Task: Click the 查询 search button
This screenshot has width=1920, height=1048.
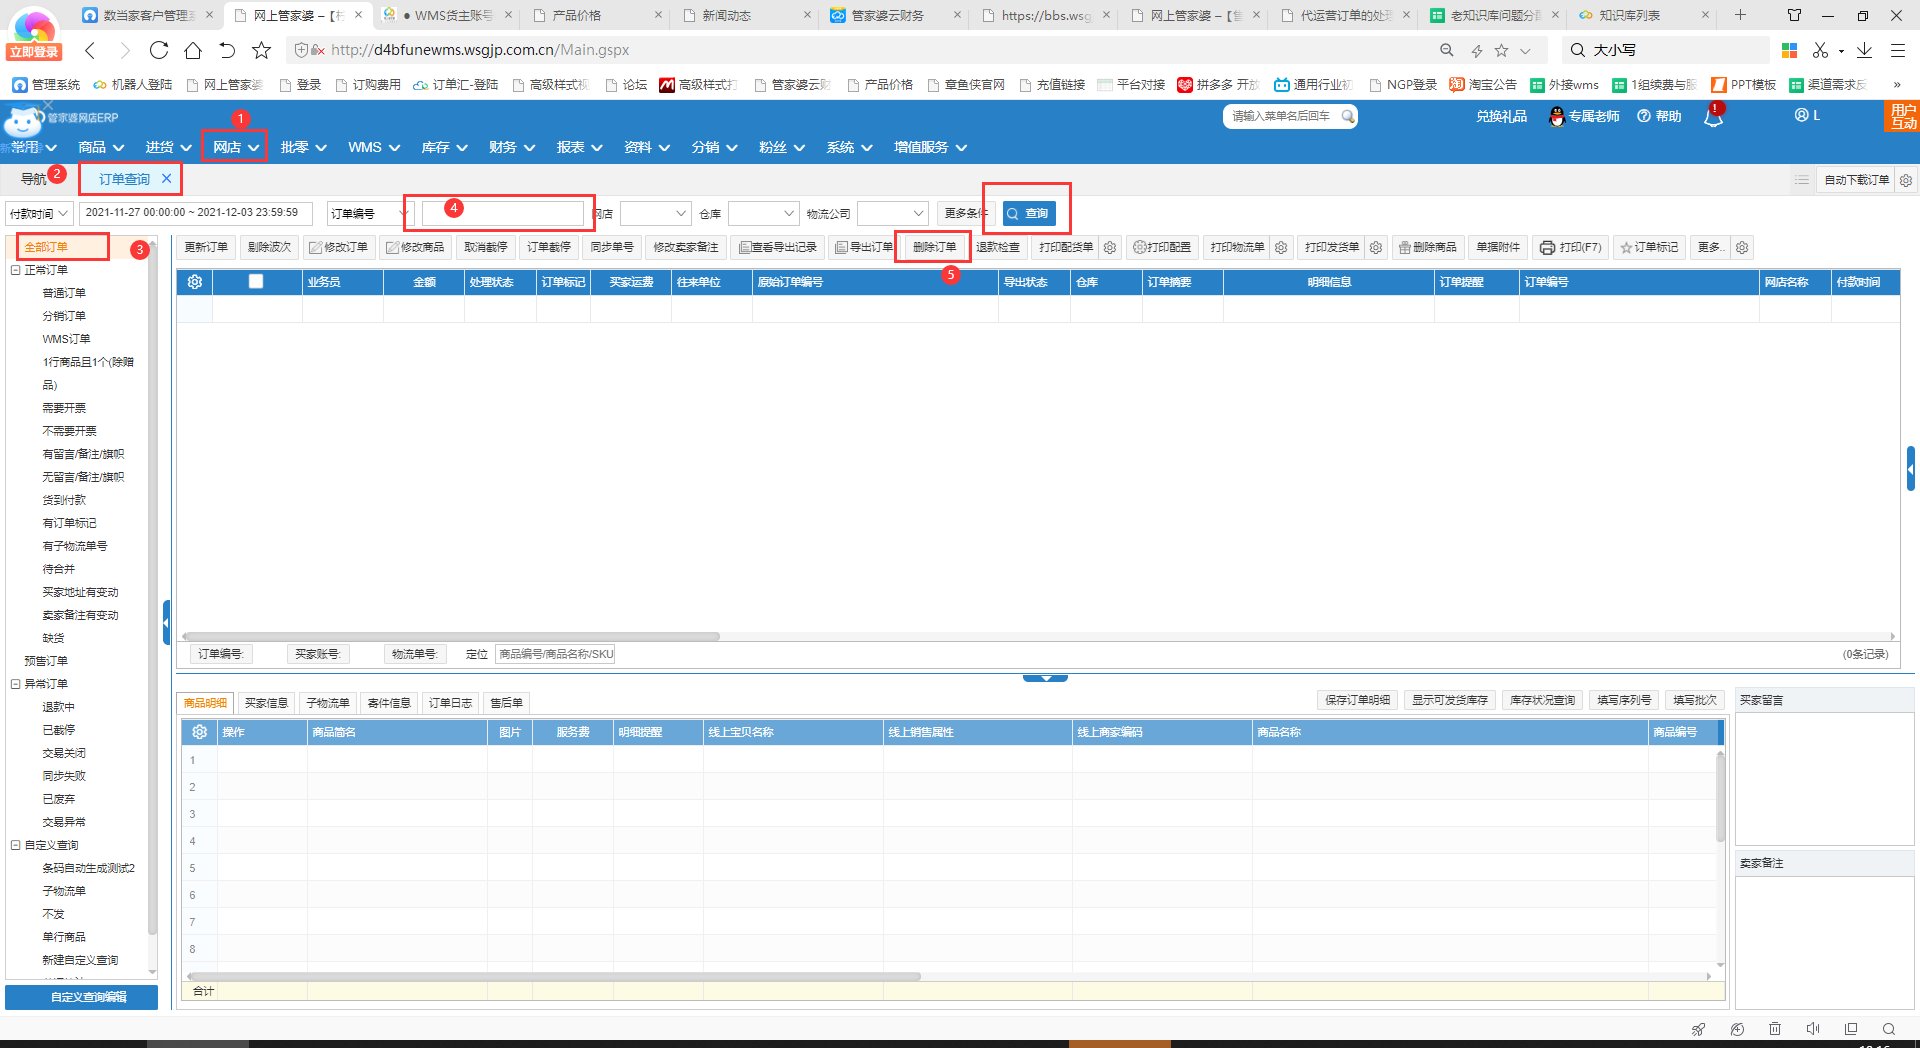Action: click(x=1029, y=213)
